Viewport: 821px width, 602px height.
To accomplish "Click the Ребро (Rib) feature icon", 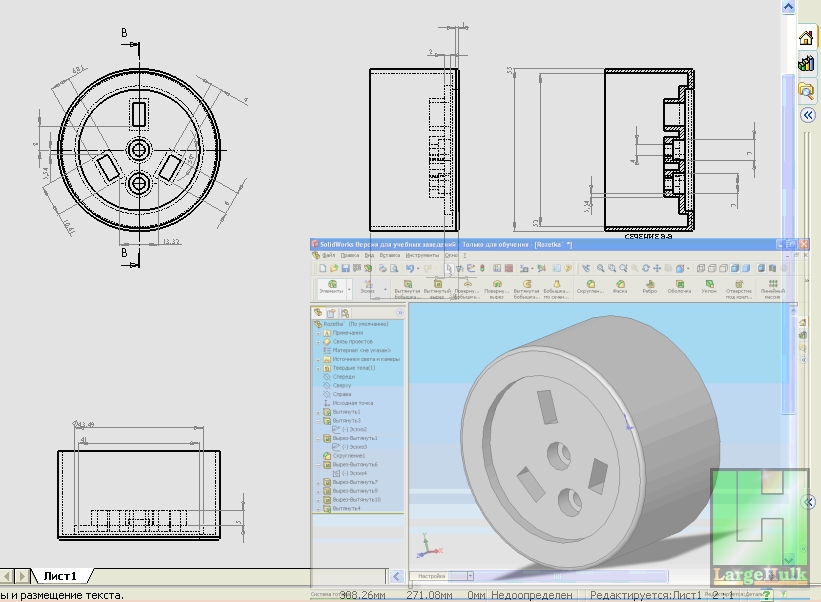I will (x=650, y=285).
